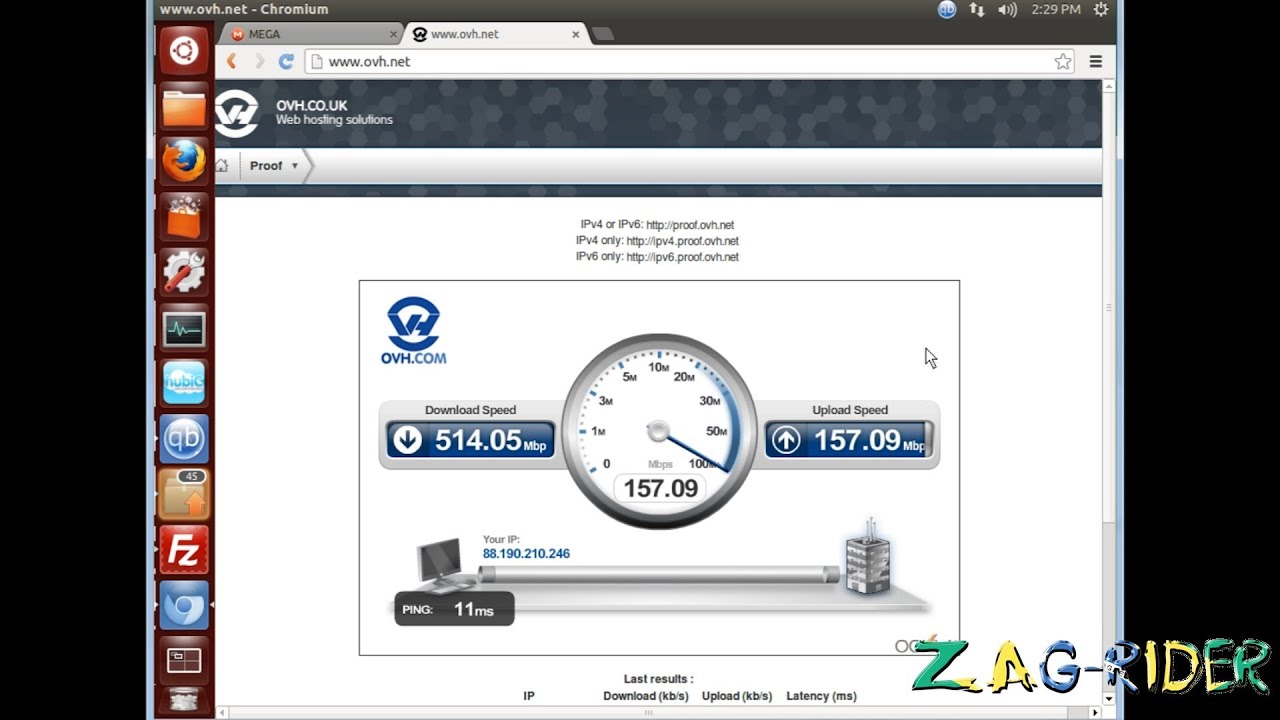Click the 'Latency (ms)' column header
The width and height of the screenshot is (1280, 720).
click(x=822, y=696)
